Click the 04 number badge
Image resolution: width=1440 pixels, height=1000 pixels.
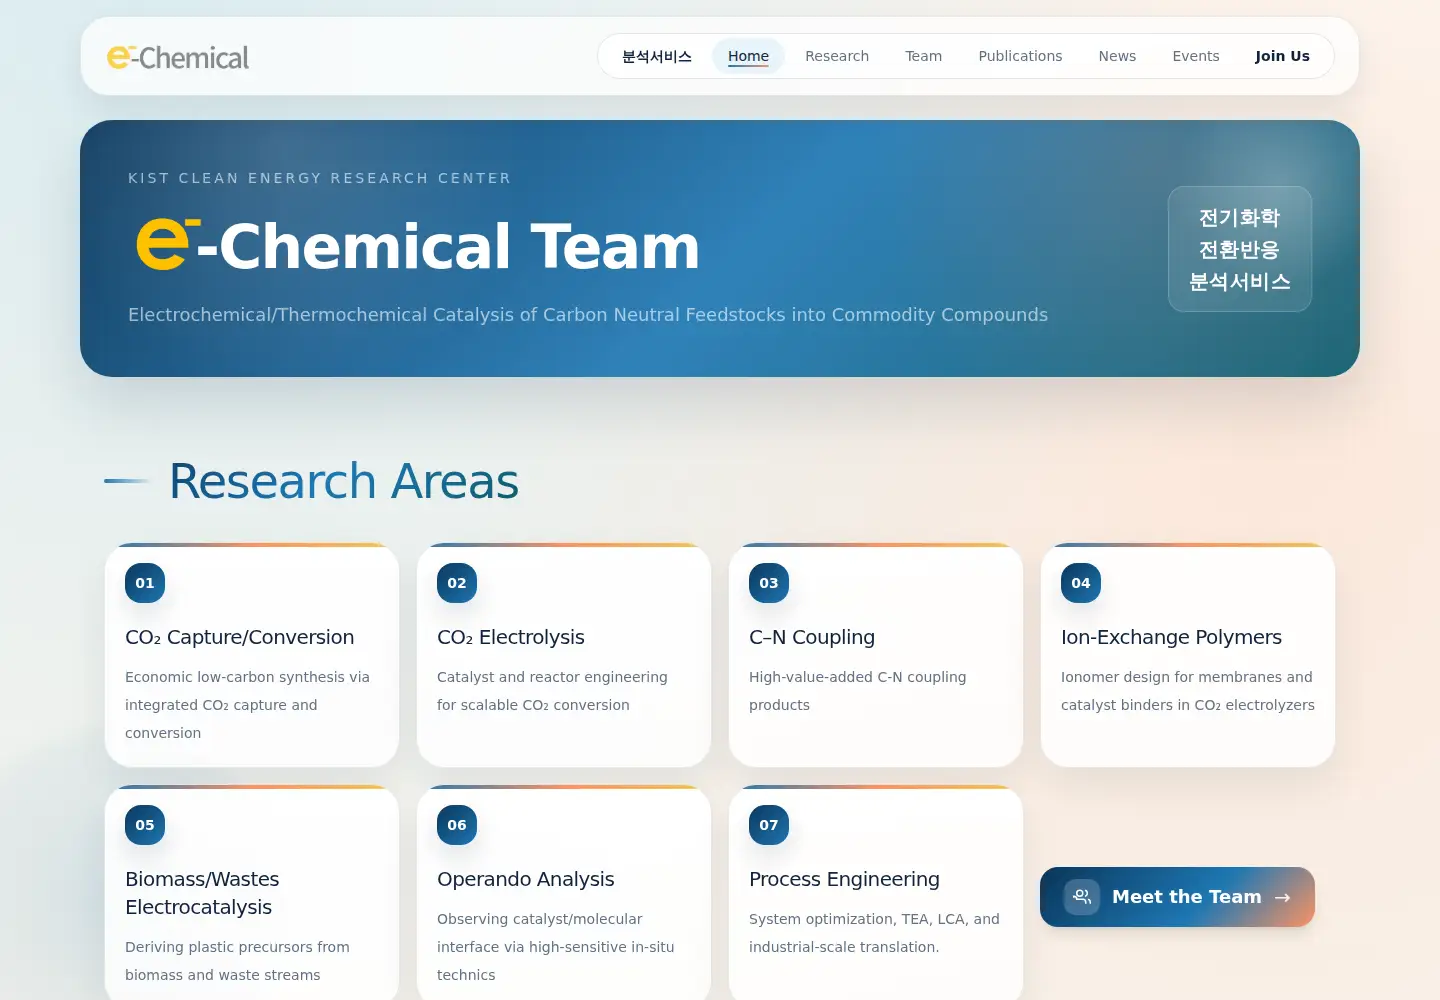pyautogui.click(x=1081, y=583)
